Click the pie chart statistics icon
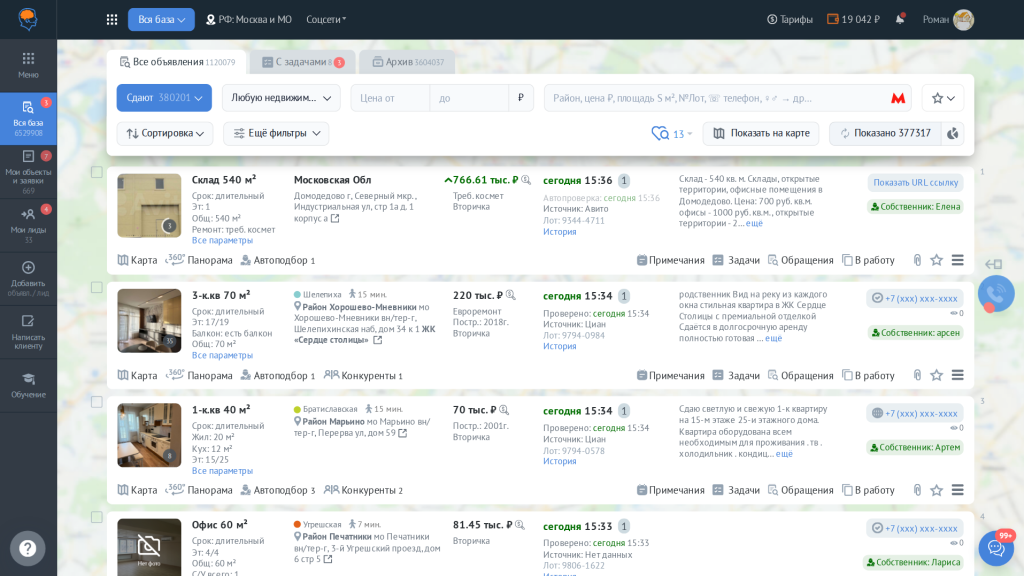Image resolution: width=1024 pixels, height=576 pixels. [953, 133]
